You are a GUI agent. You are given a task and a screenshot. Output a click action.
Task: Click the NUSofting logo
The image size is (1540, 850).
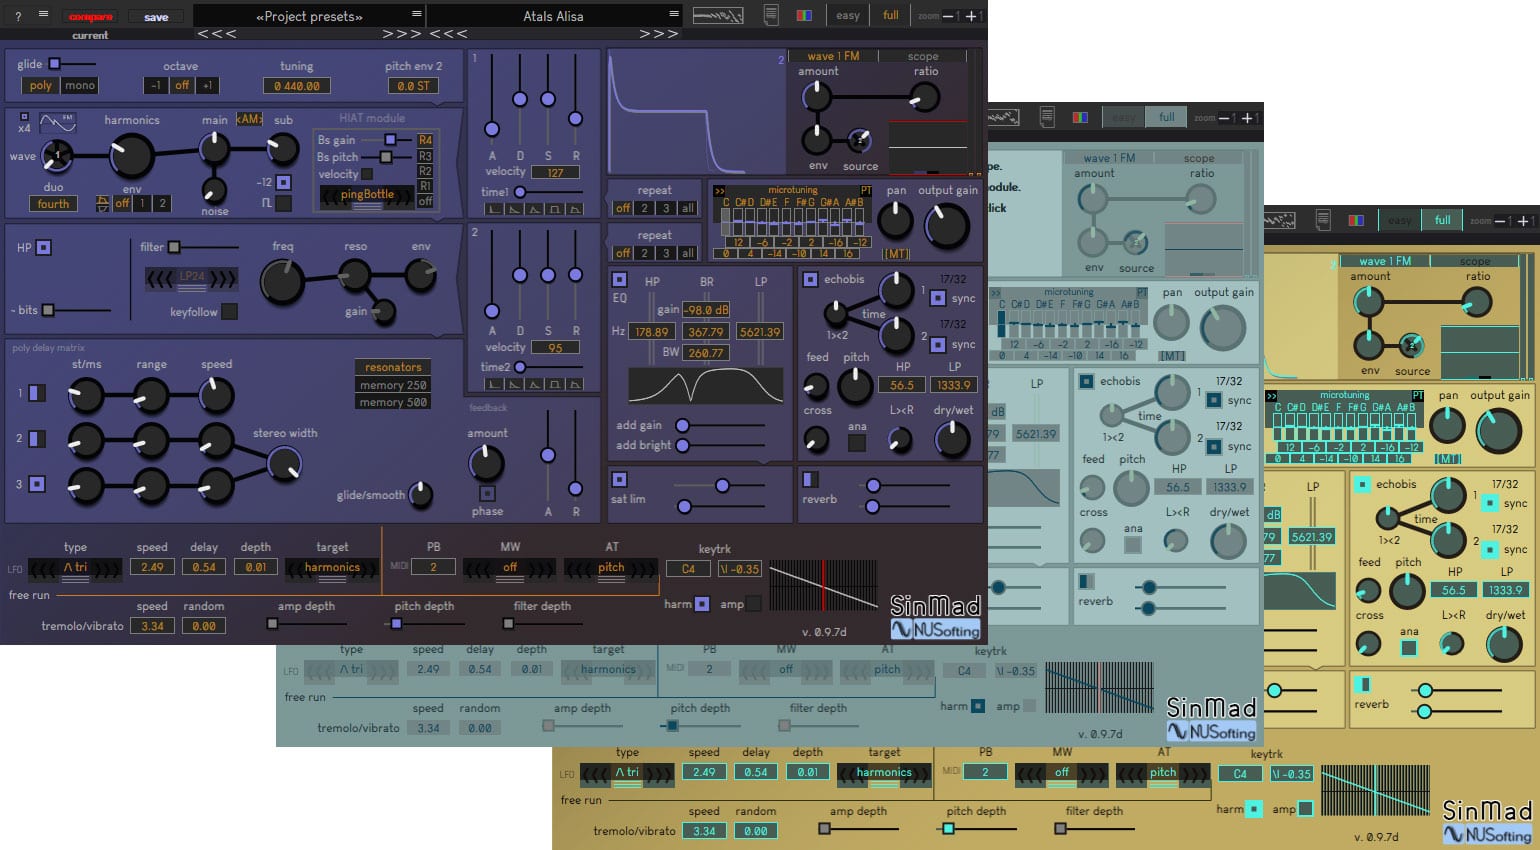click(934, 628)
